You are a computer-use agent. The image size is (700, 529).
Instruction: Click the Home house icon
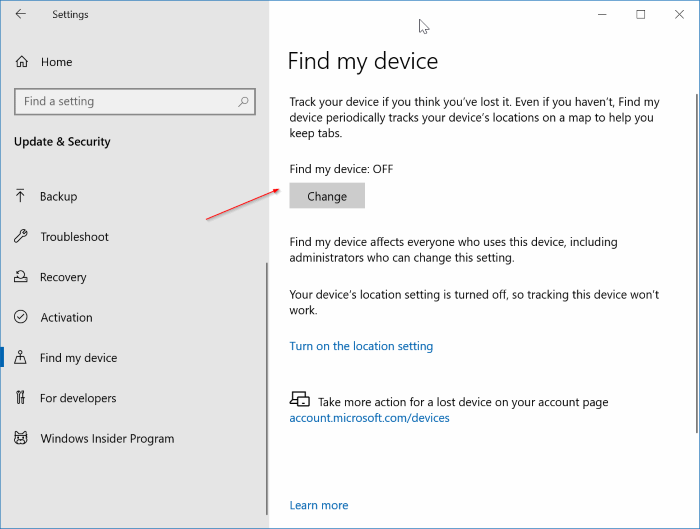point(21,62)
